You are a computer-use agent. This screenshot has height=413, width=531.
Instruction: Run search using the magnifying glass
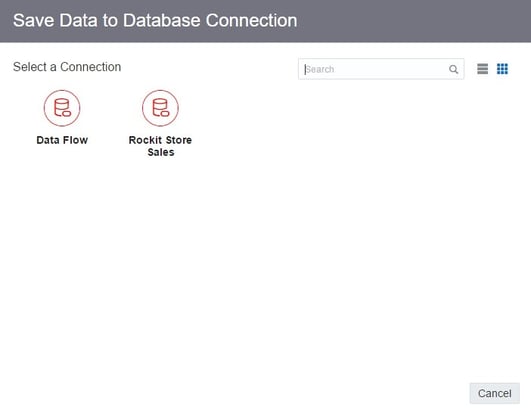453,69
